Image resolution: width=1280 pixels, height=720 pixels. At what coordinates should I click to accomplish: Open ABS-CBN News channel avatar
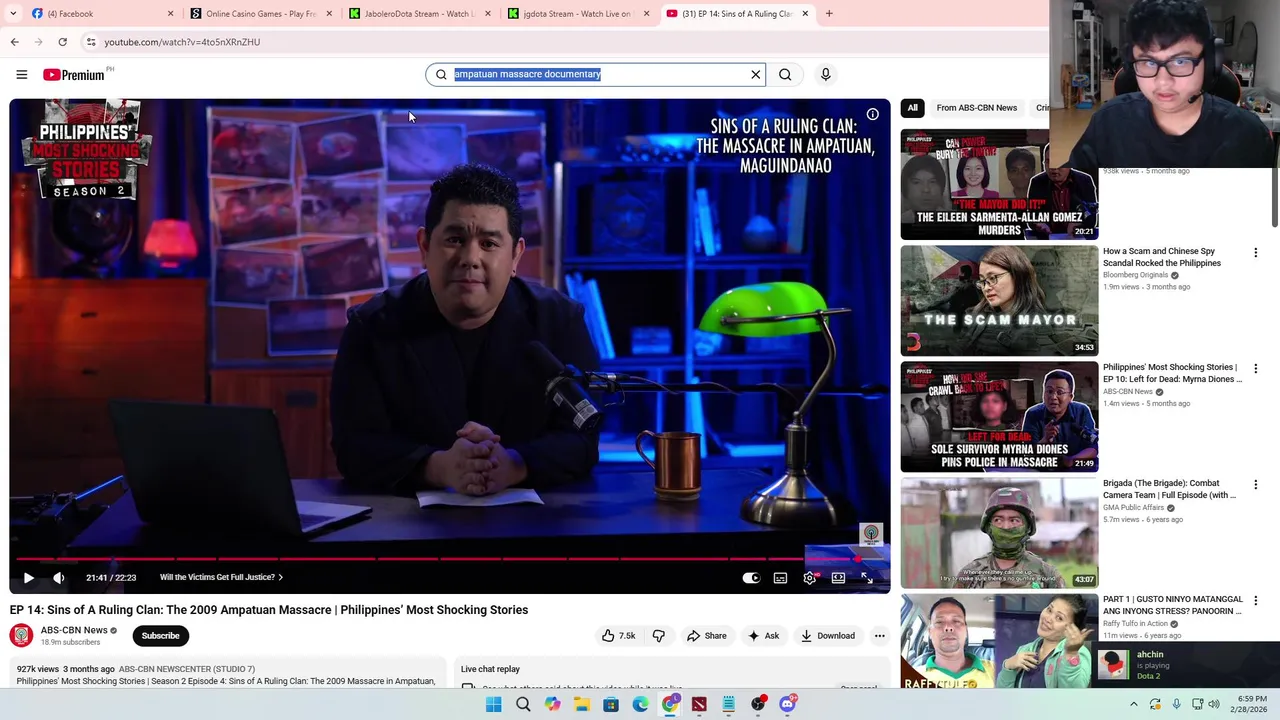(21, 636)
